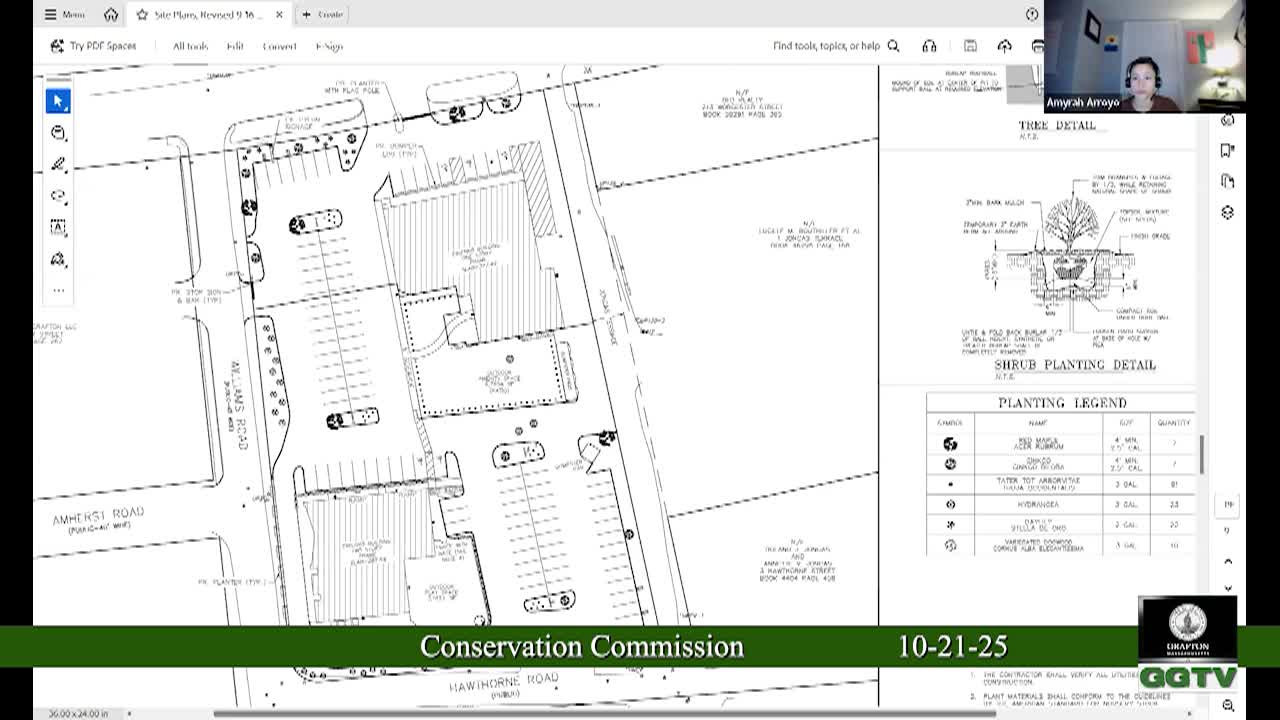This screenshot has height=720, width=1280.
Task: Pick the text box selection tool
Action: [58, 227]
